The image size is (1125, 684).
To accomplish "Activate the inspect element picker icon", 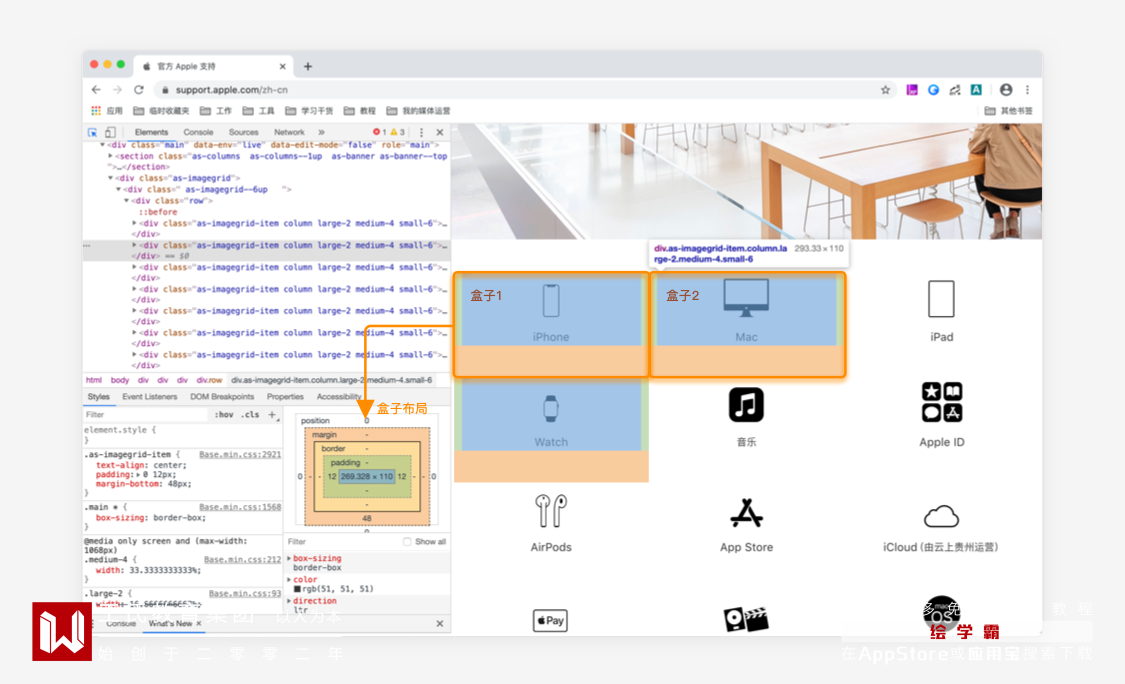I will (93, 132).
